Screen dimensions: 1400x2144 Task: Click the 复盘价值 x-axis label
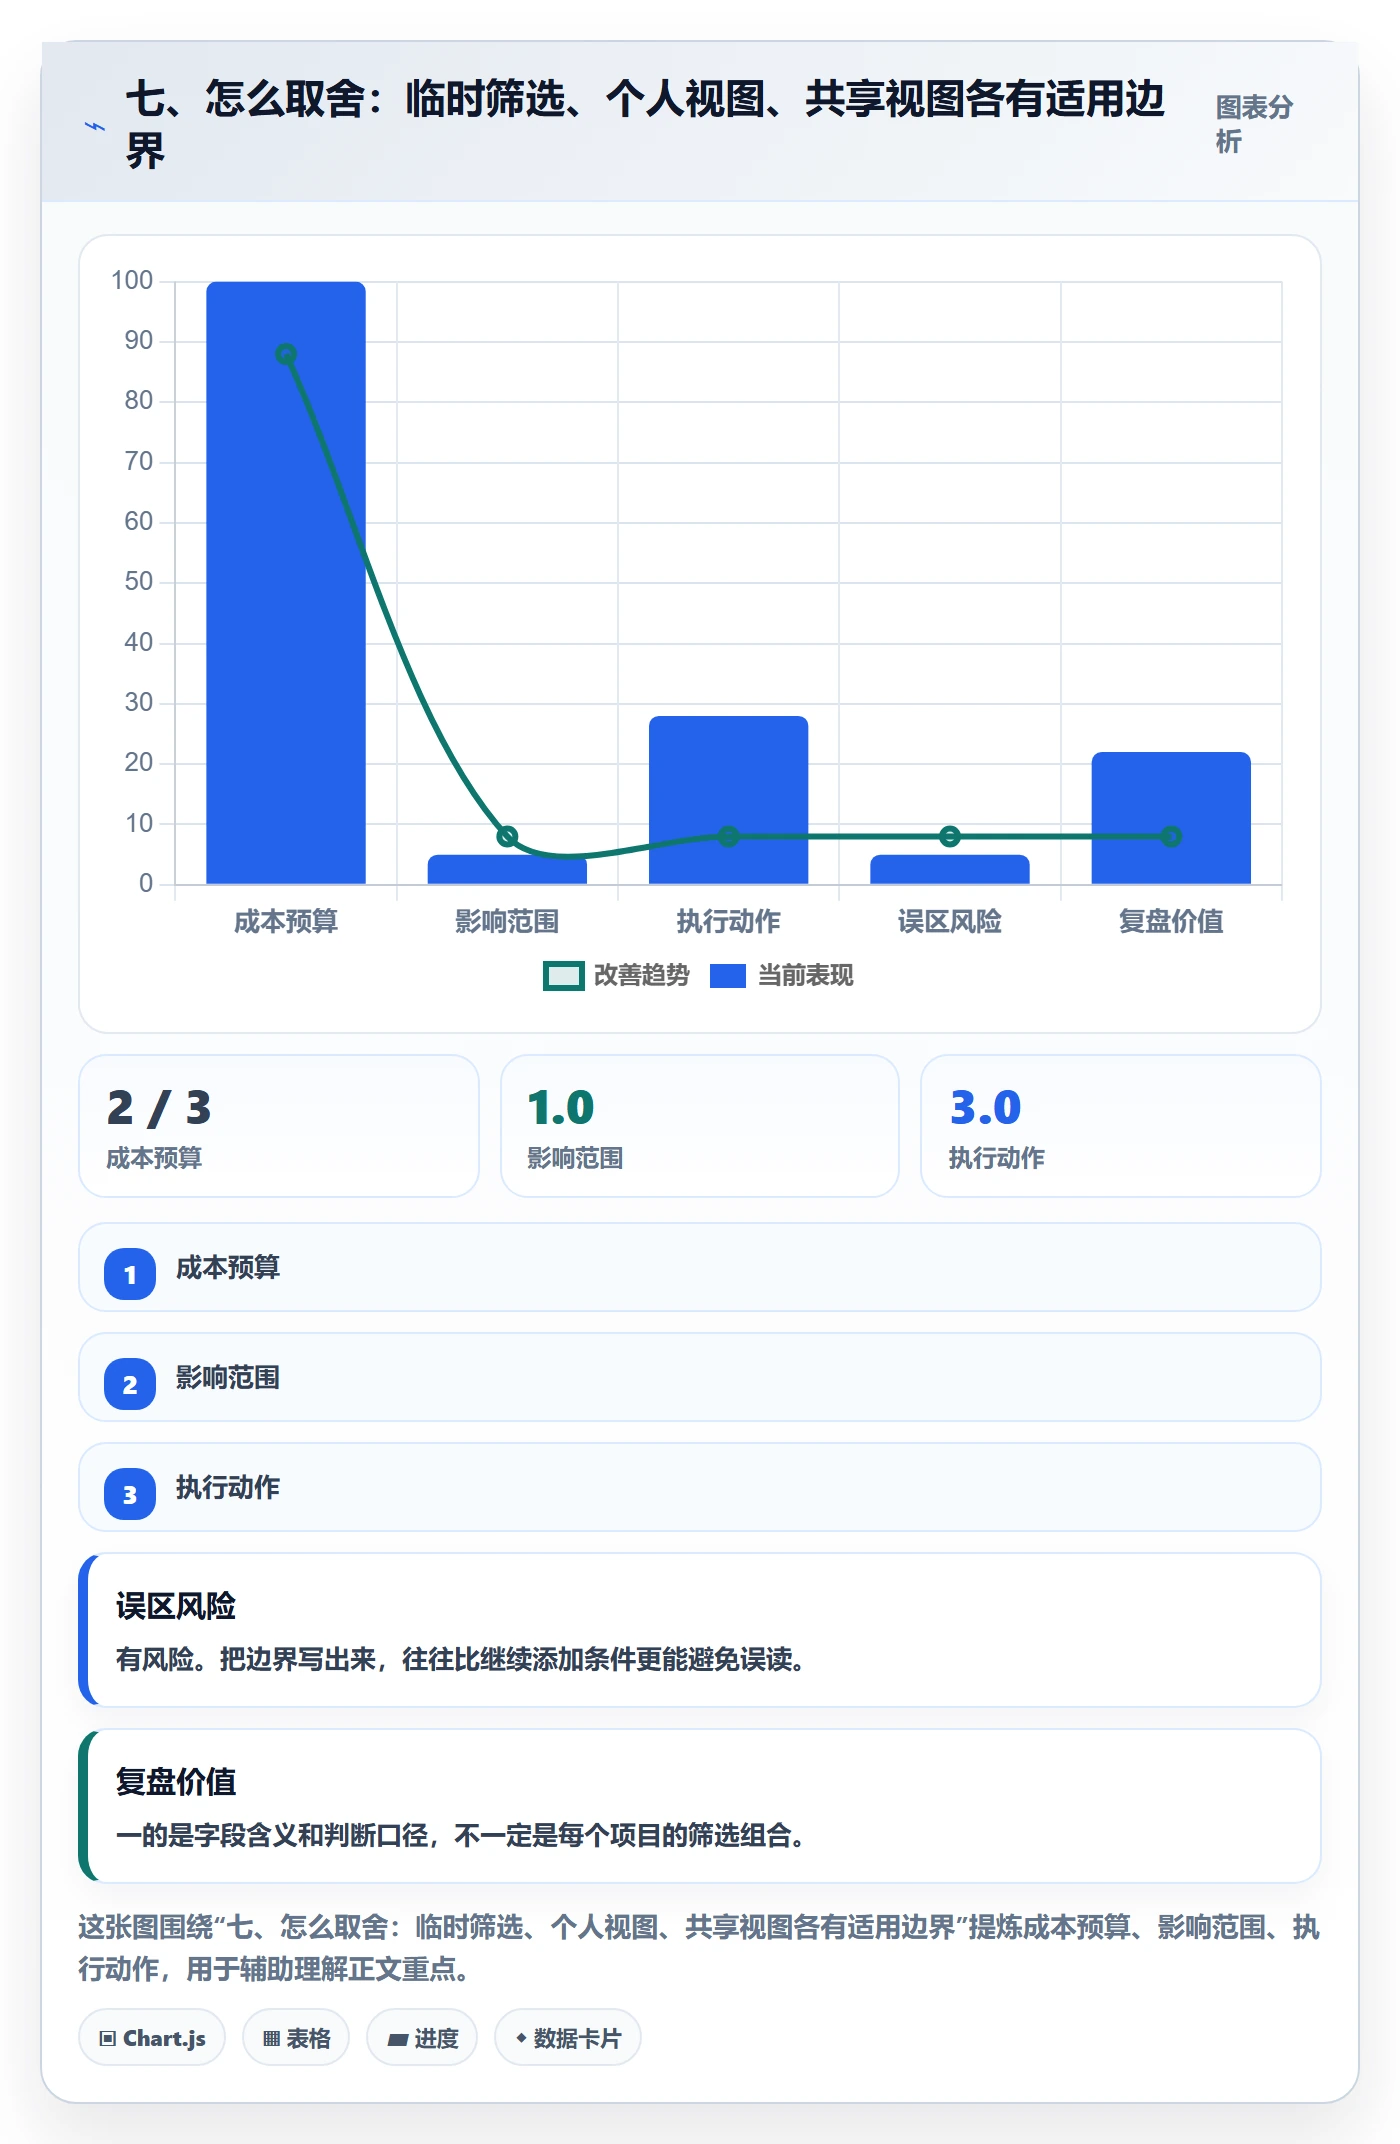(1171, 921)
